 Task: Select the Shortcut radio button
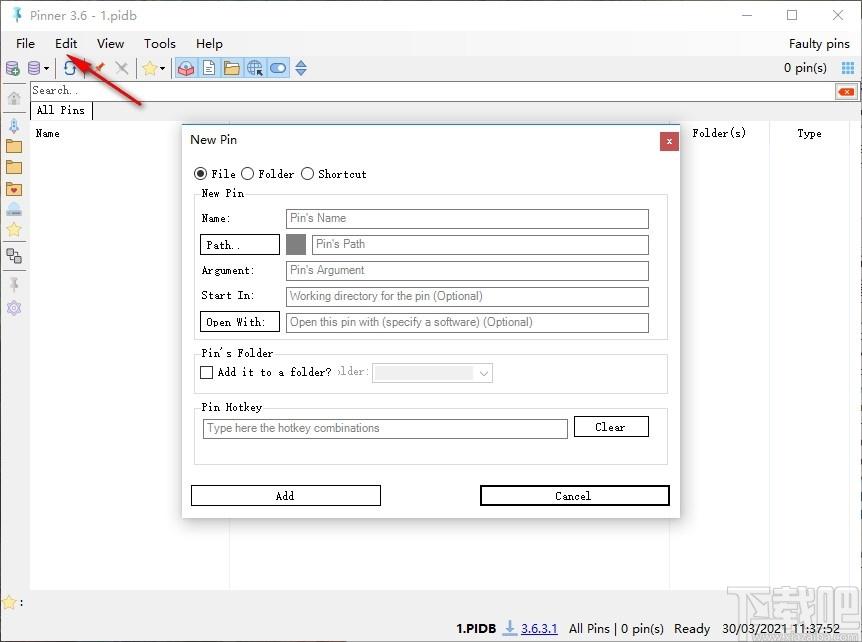308,174
